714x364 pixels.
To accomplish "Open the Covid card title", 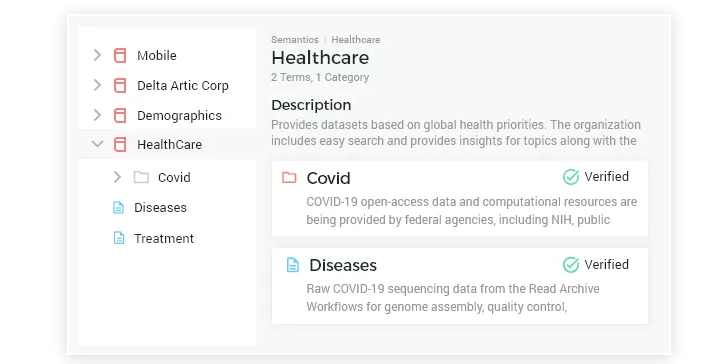I will click(328, 178).
